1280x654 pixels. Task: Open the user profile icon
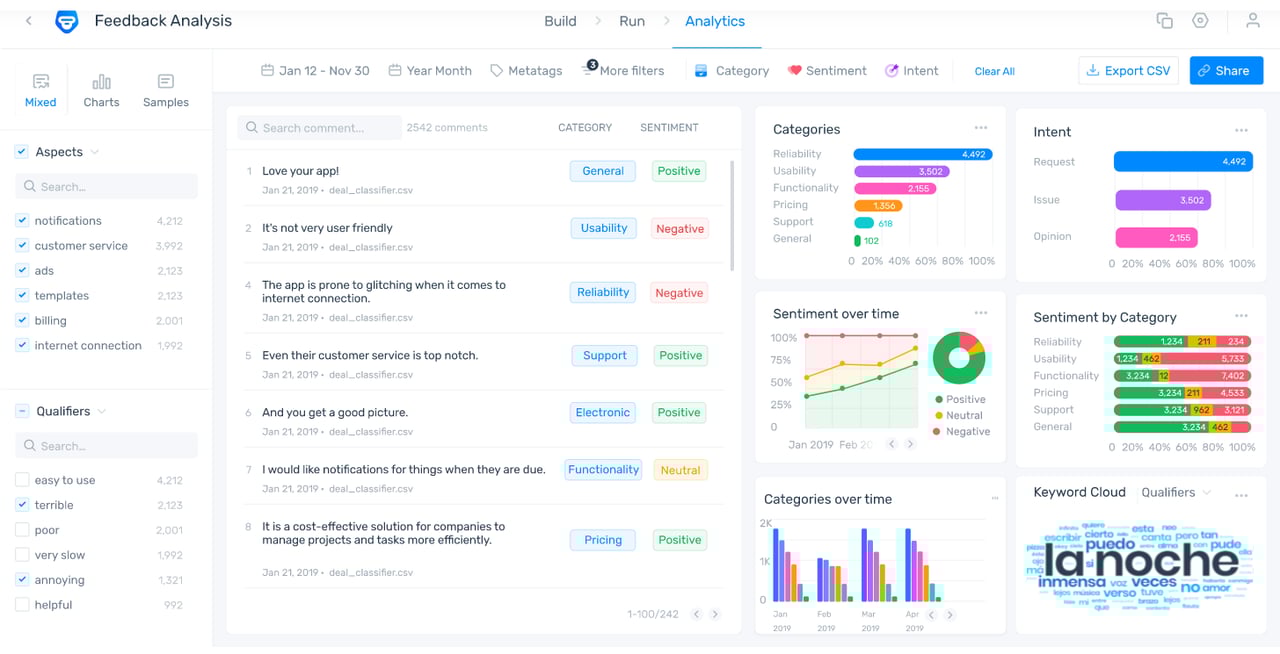(x=1252, y=21)
